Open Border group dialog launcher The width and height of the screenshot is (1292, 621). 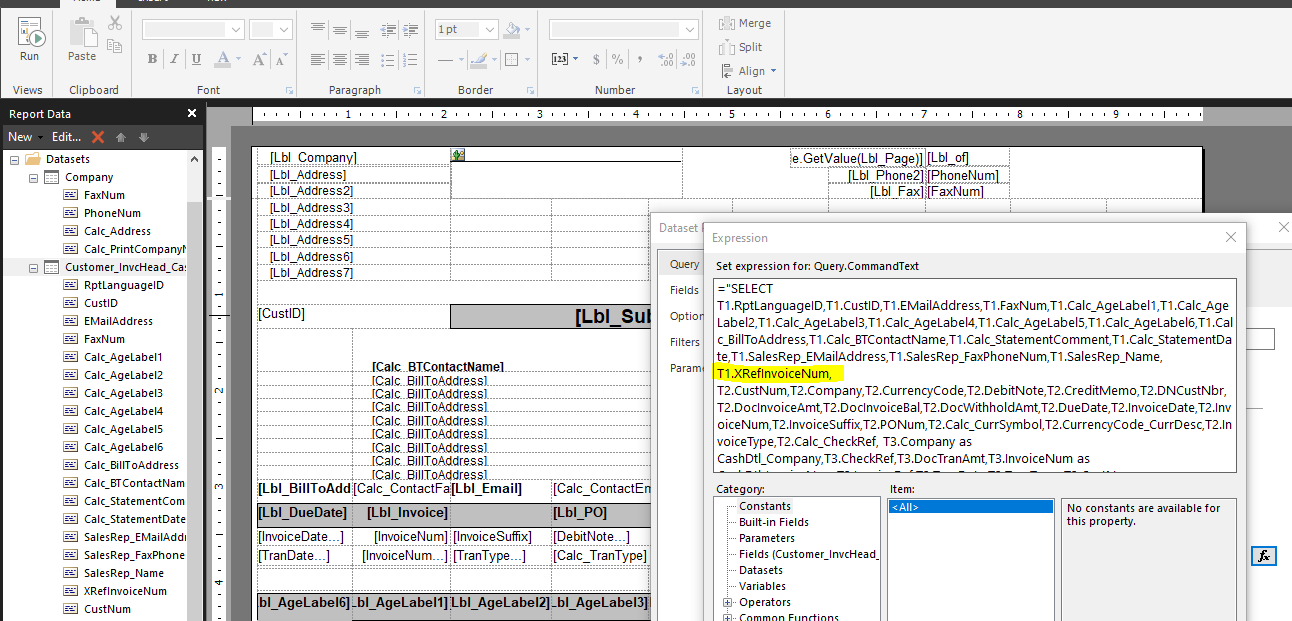(x=530, y=90)
